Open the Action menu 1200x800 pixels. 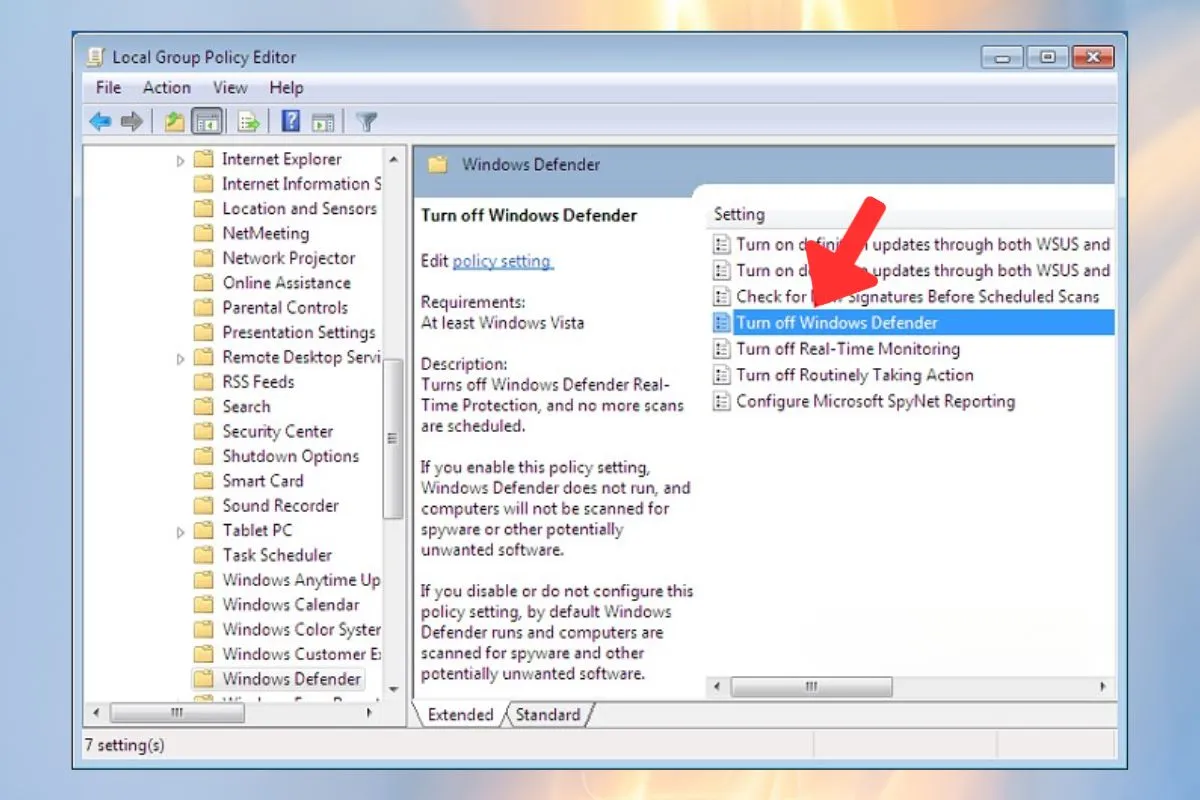click(166, 88)
